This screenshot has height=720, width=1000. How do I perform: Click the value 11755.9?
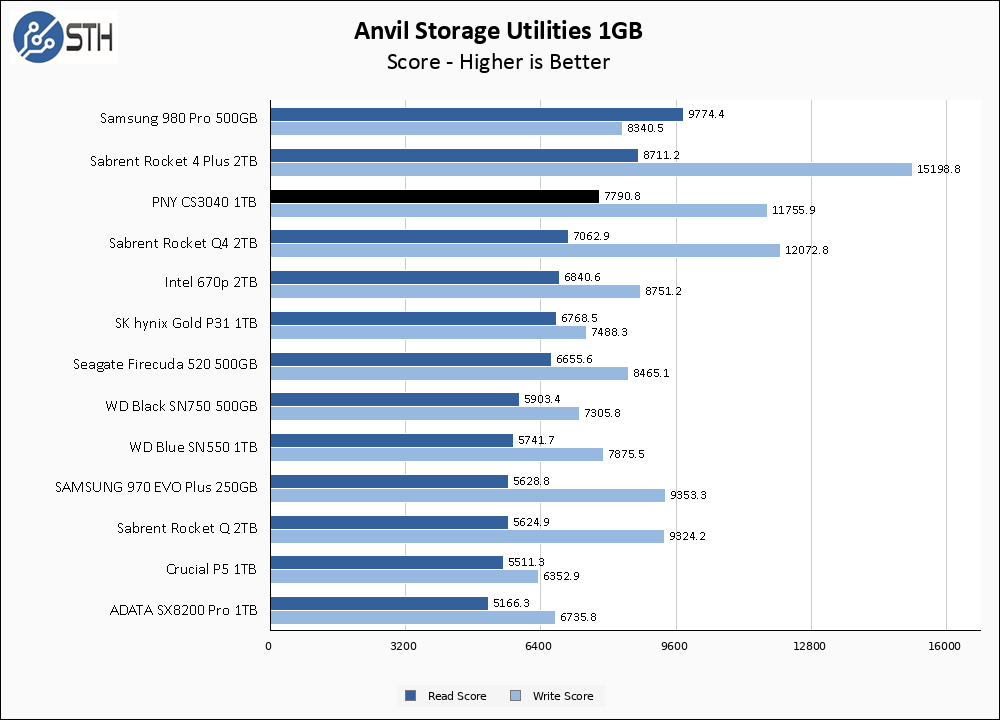[793, 210]
